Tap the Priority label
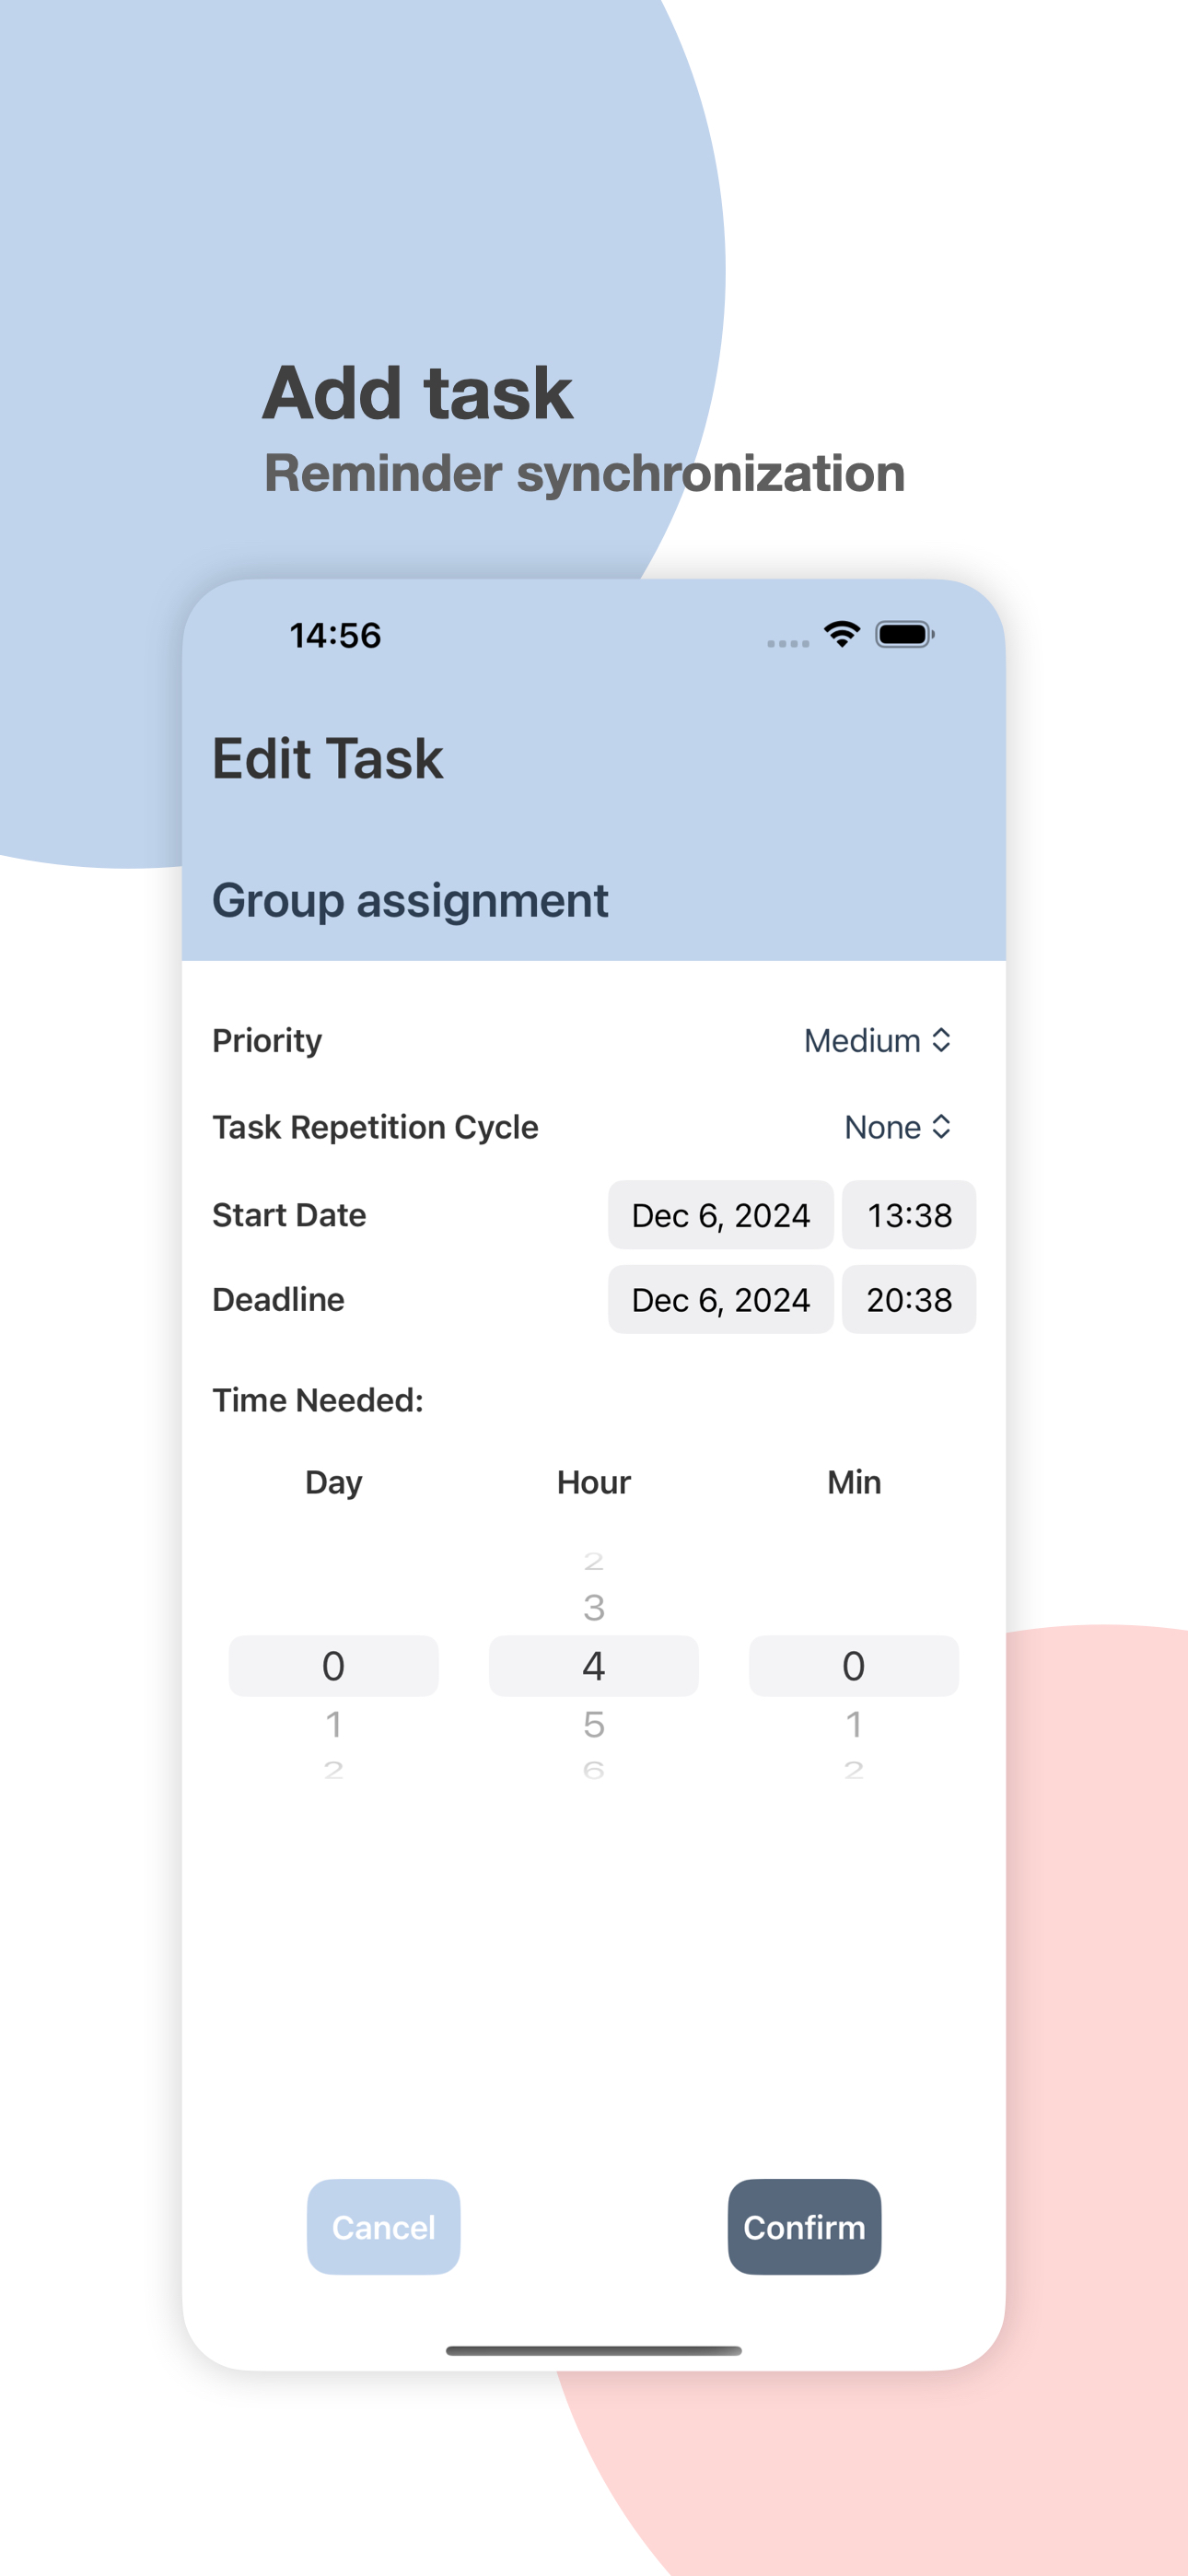The height and width of the screenshot is (2576, 1188). 267,1041
